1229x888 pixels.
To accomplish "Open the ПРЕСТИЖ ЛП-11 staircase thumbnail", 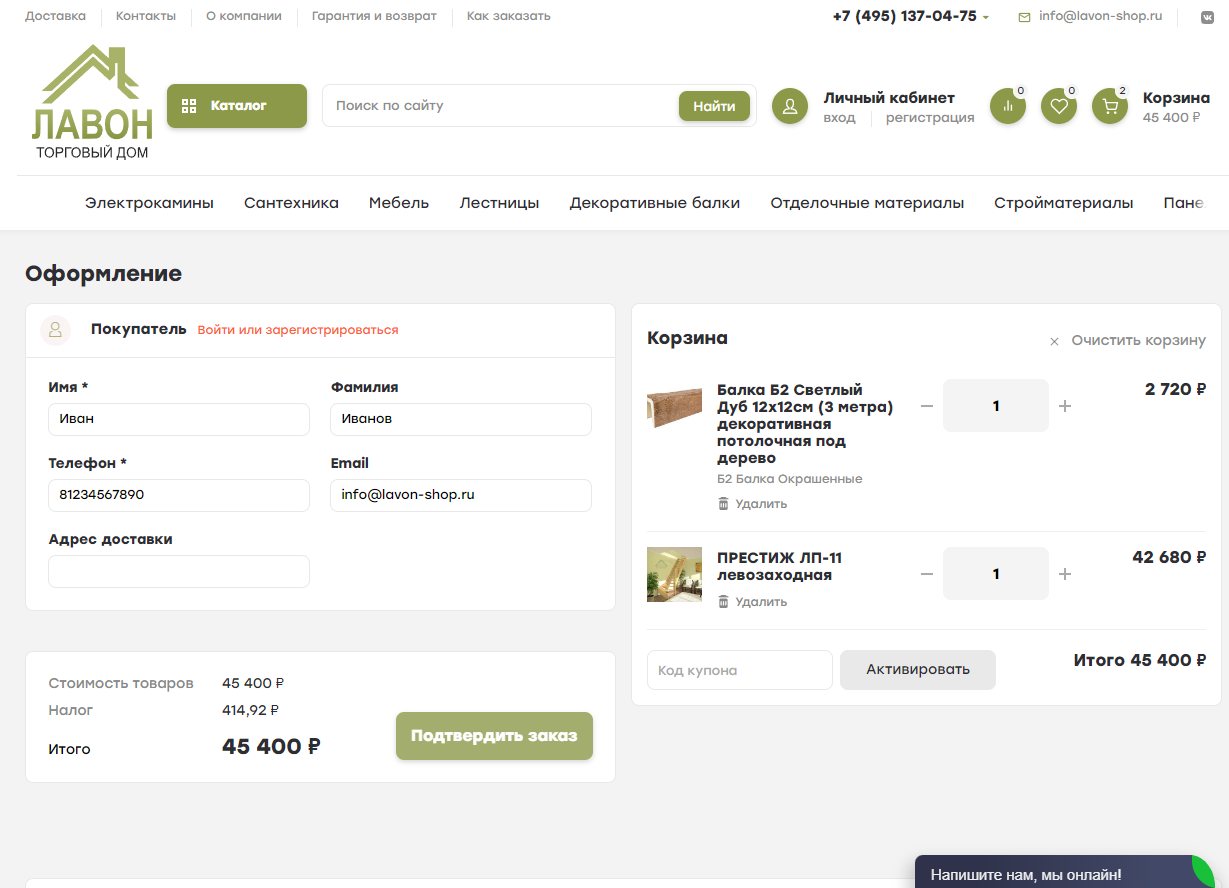I will (x=674, y=574).
